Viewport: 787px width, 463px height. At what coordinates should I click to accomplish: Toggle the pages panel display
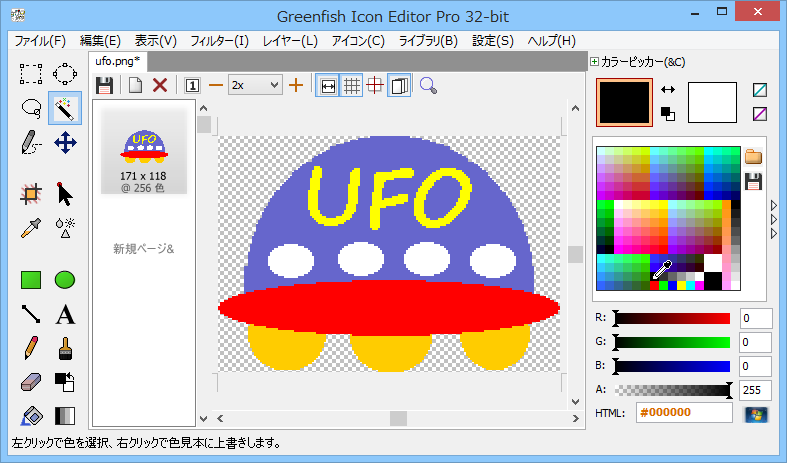point(399,85)
